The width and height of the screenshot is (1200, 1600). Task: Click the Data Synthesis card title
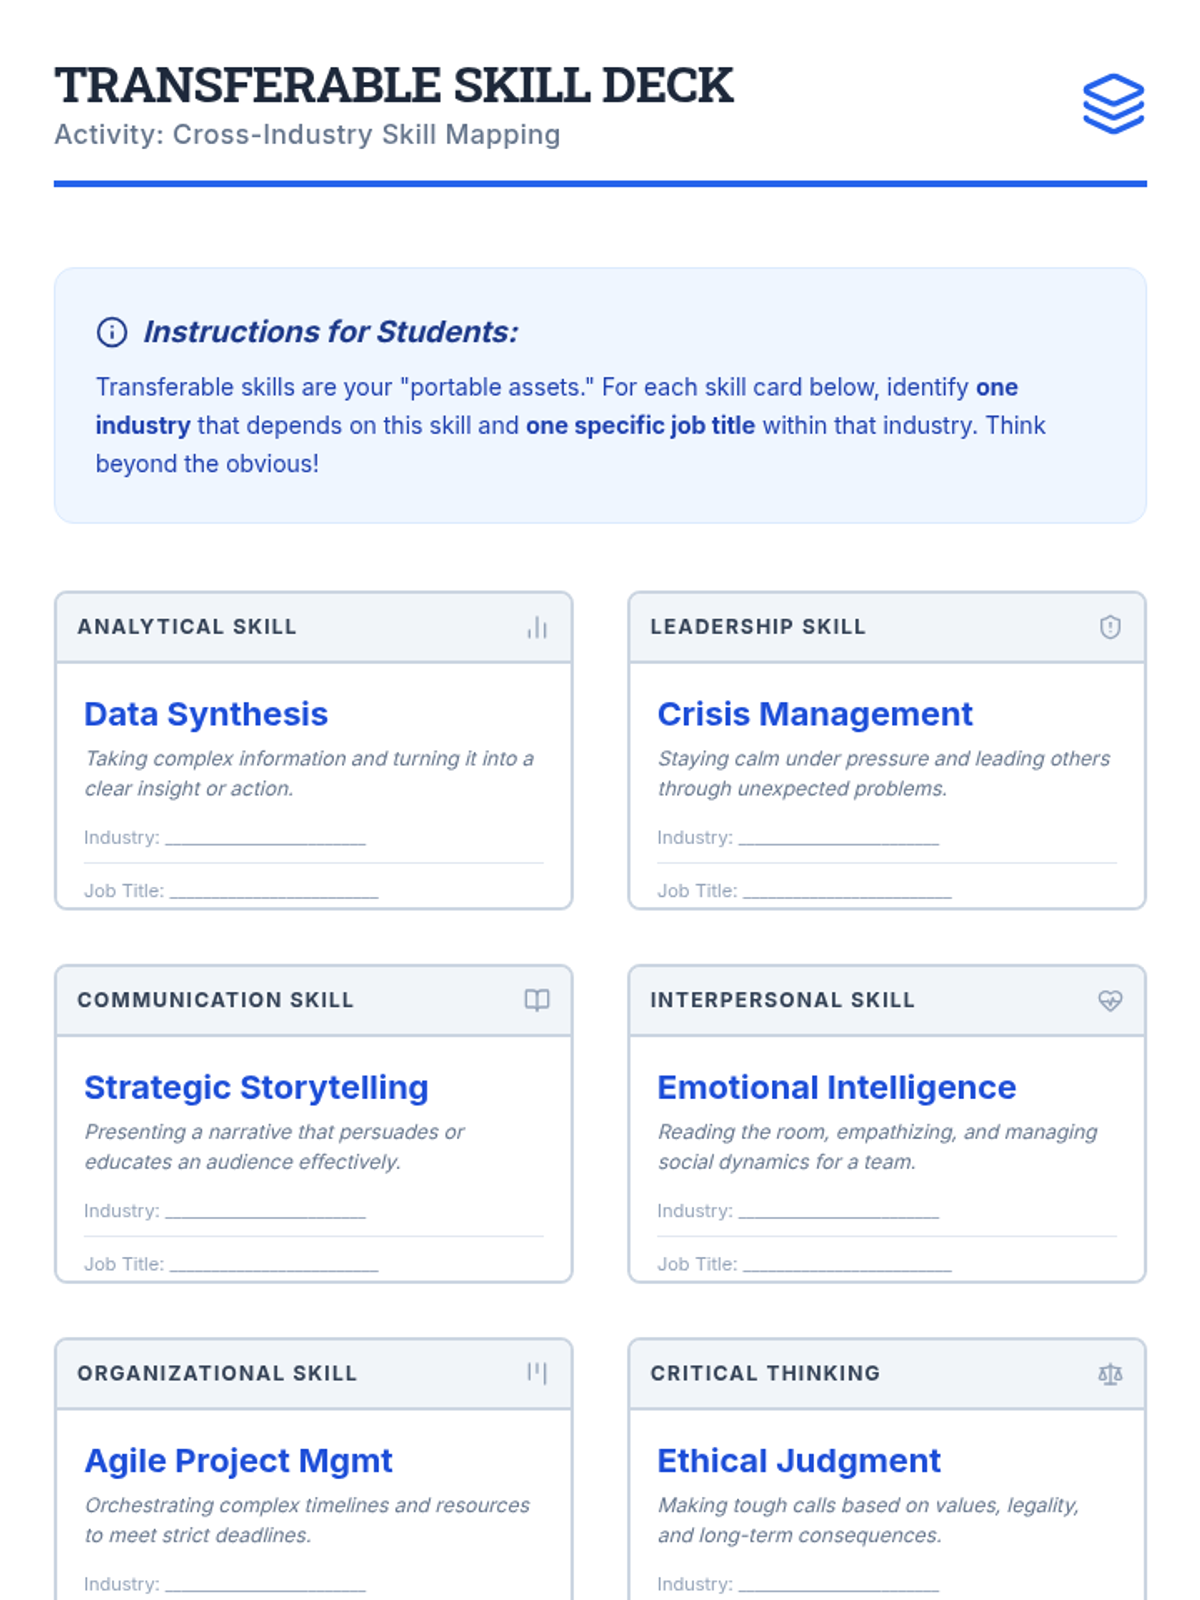point(206,714)
